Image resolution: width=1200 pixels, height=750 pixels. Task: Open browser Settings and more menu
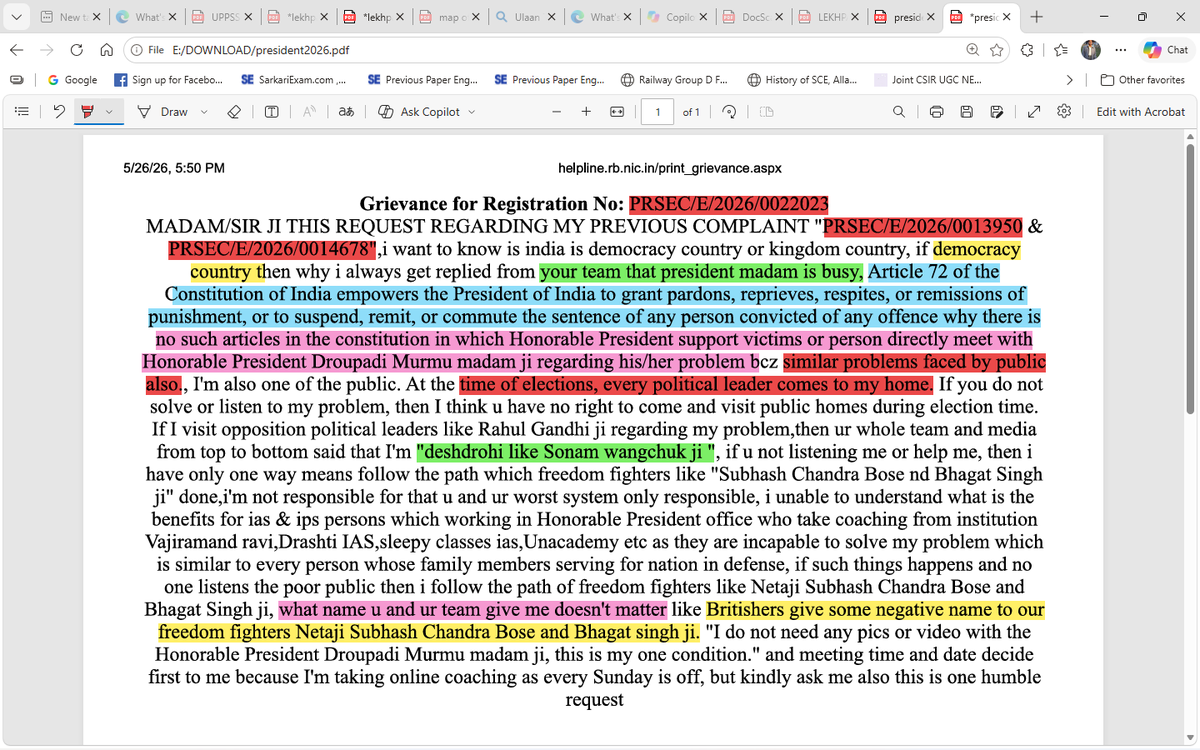pyautogui.click(x=1120, y=50)
